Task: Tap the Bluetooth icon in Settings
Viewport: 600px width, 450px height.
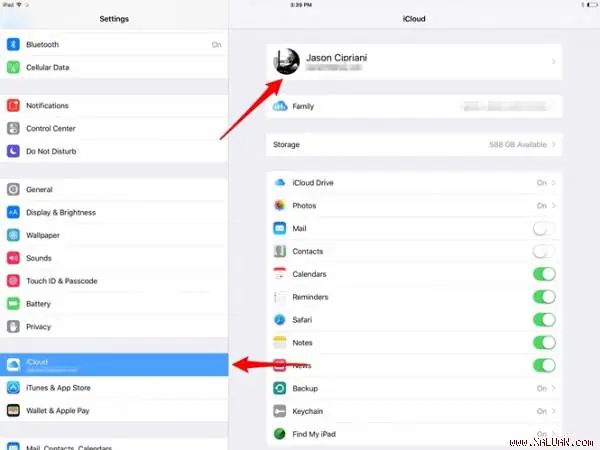Action: click(13, 44)
